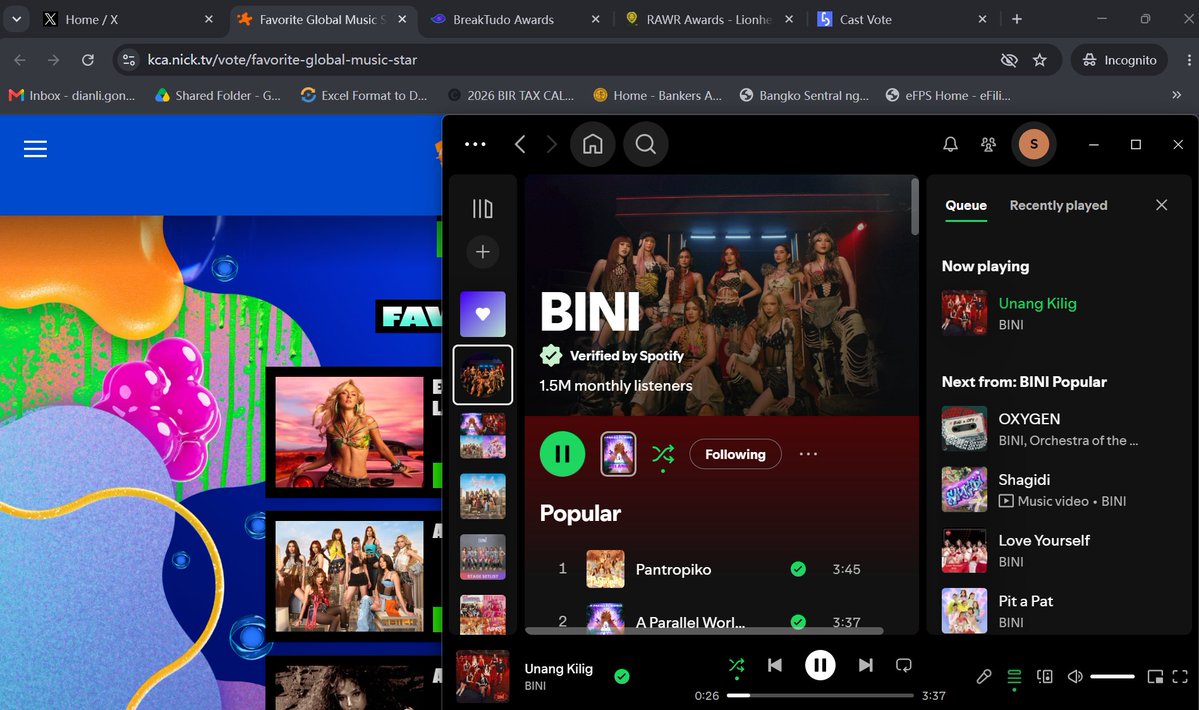Play Shagidi from queue
Screen dimensions: 1199x710
(x=1059, y=489)
